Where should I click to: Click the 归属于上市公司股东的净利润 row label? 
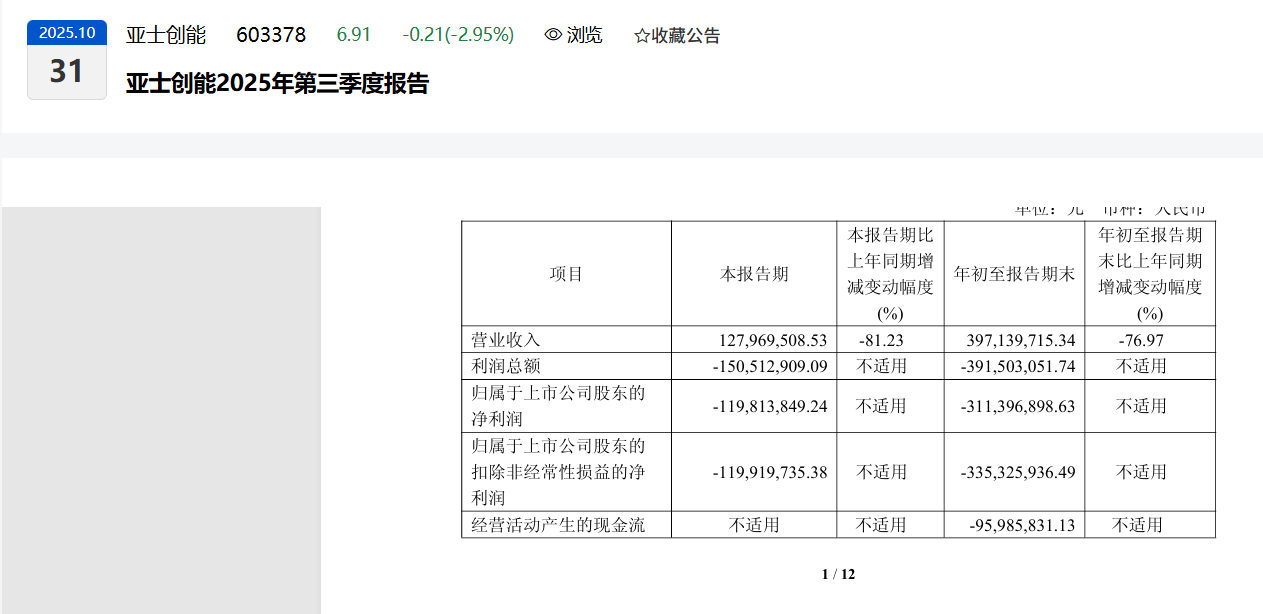558,406
